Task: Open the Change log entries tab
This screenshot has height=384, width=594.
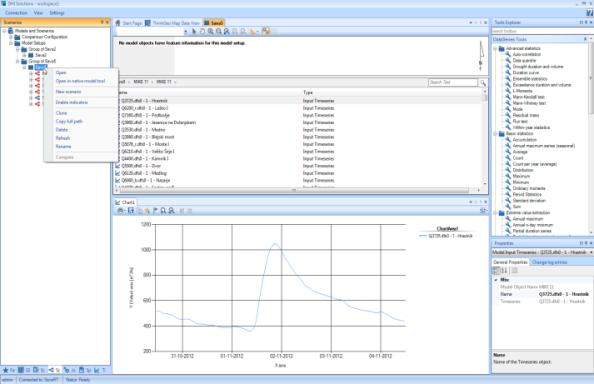Action: point(549,262)
